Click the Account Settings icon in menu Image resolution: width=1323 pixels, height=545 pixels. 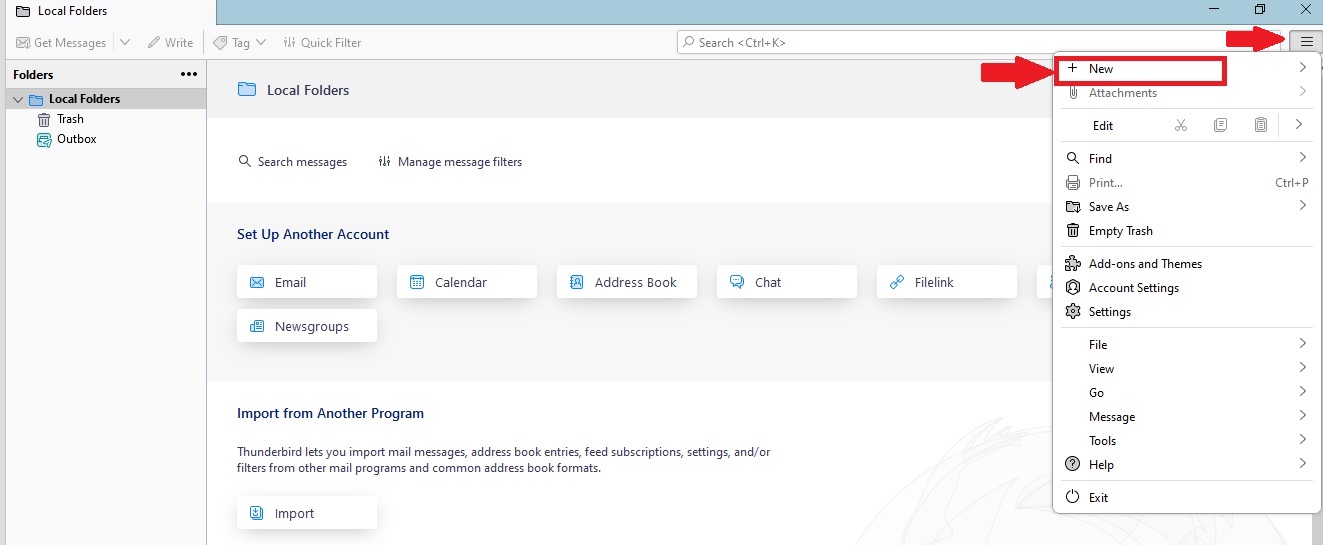tap(1073, 287)
